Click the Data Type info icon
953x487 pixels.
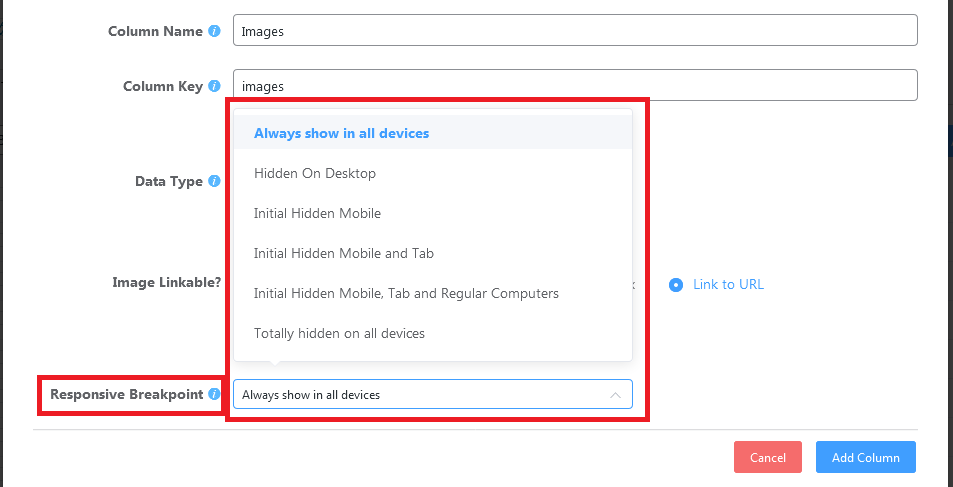(214, 182)
